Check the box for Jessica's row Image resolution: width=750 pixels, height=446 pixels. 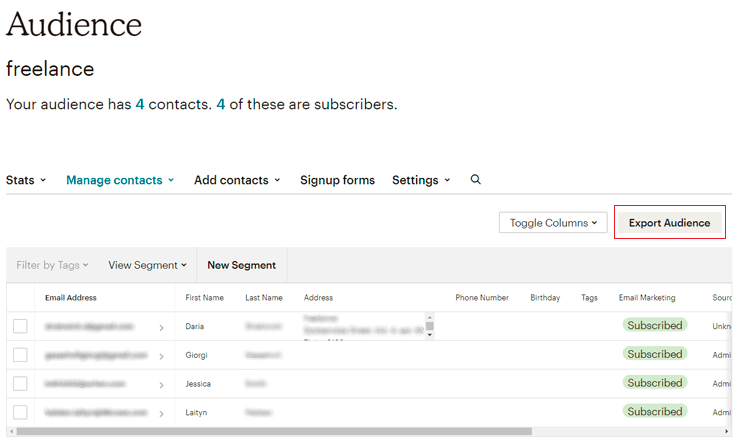20,383
